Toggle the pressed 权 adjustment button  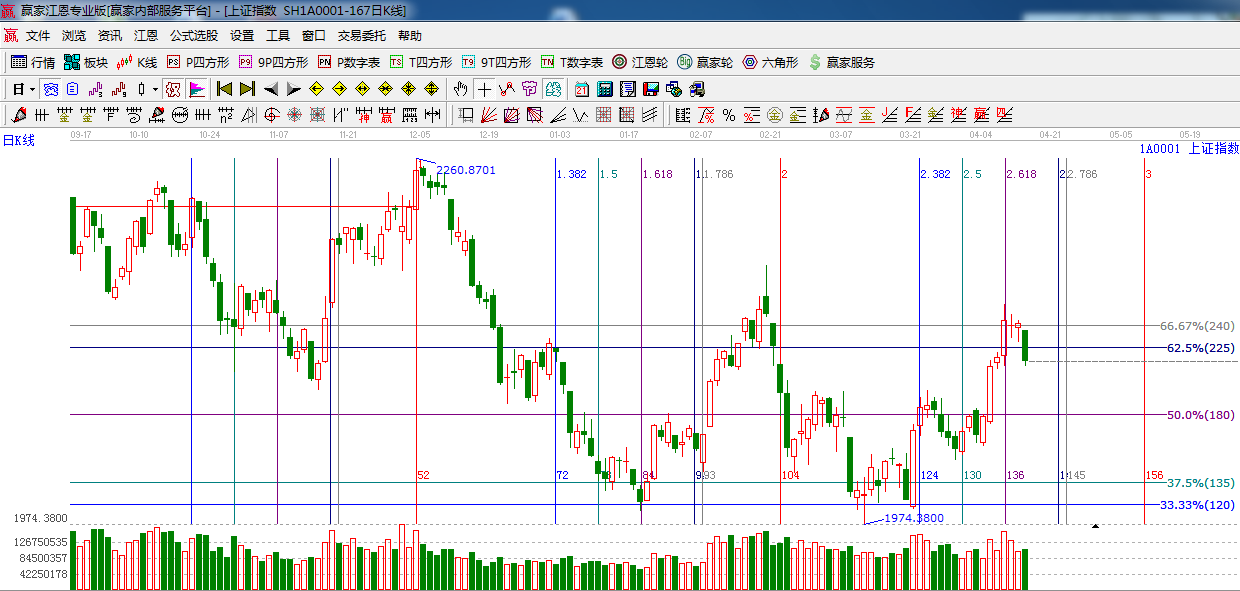click(x=174, y=89)
